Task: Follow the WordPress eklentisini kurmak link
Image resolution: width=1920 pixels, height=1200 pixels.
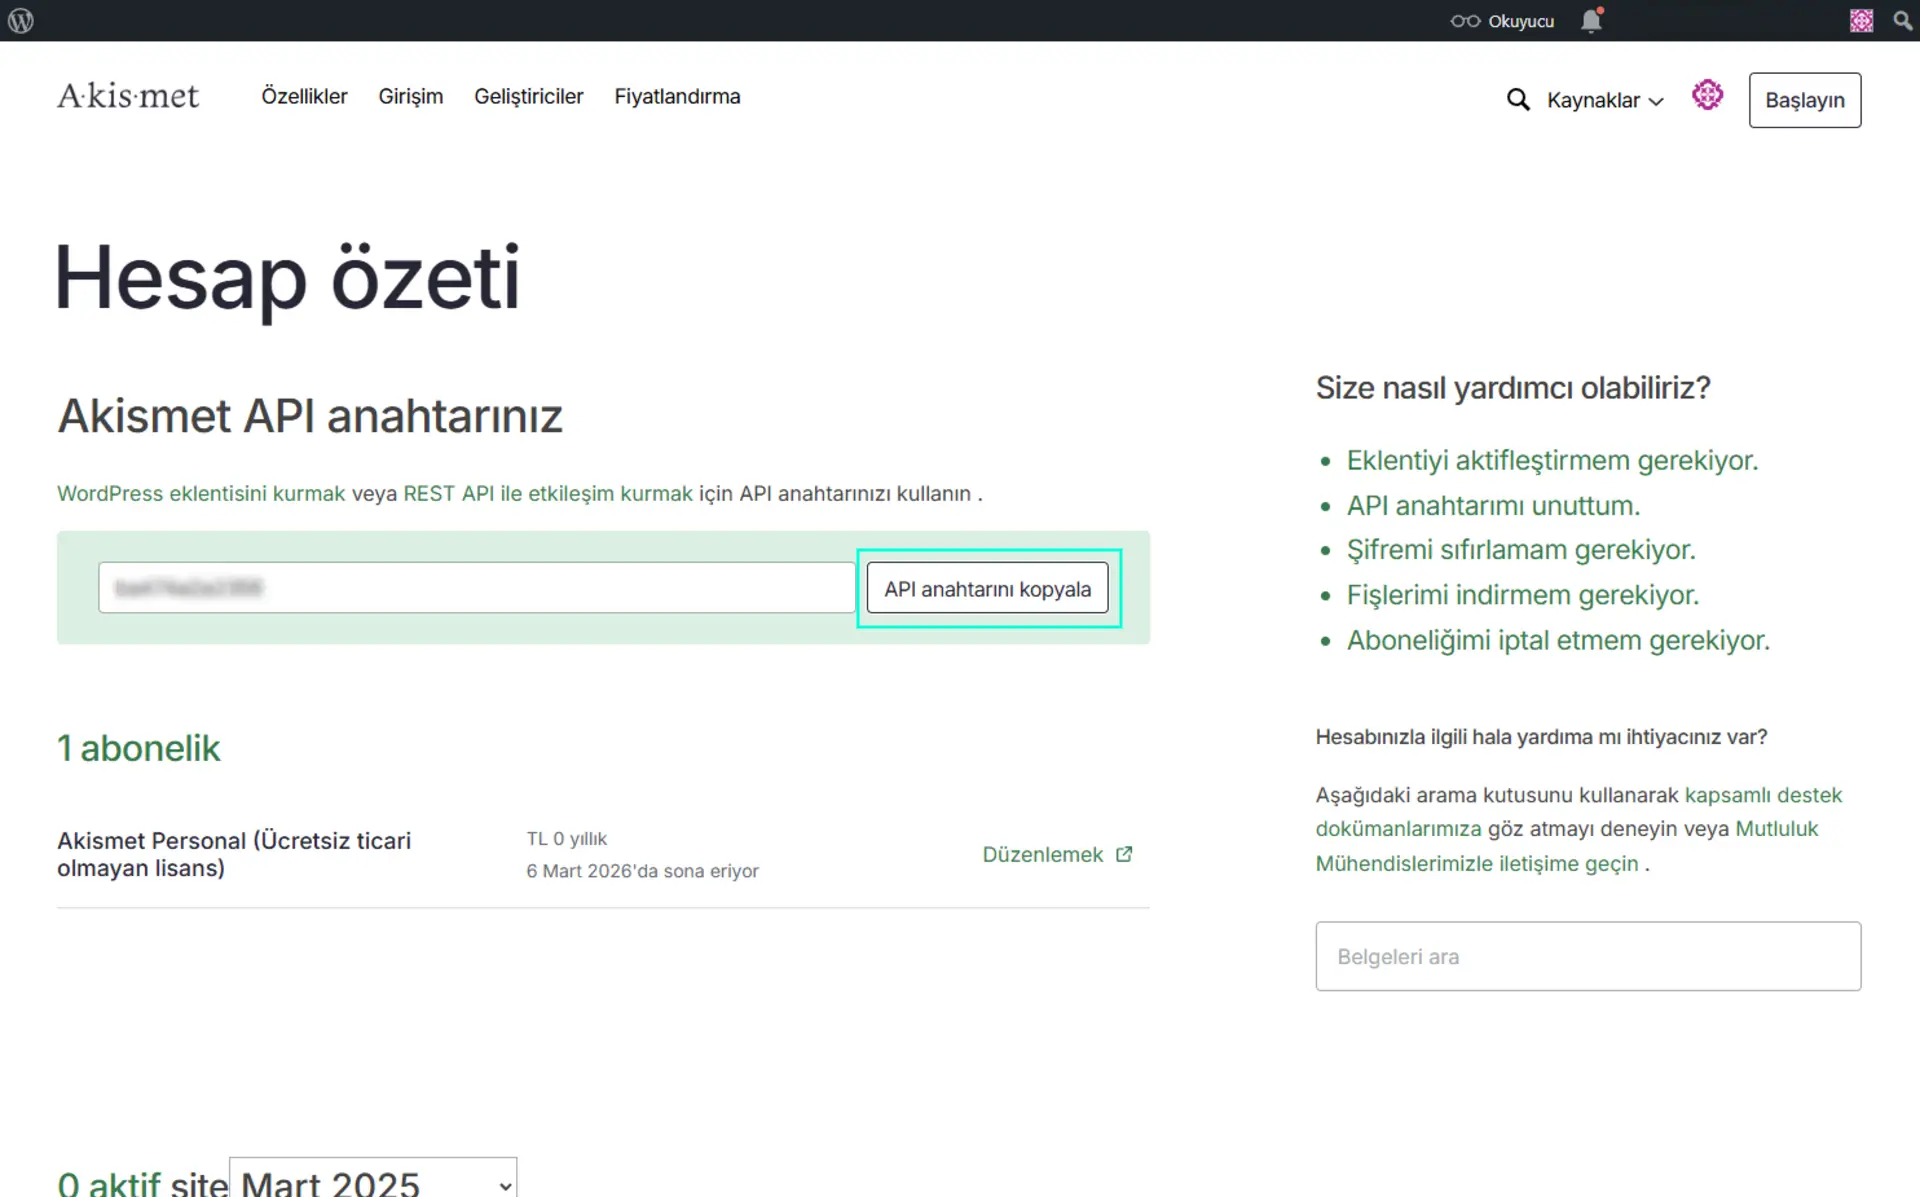Action: 201,493
